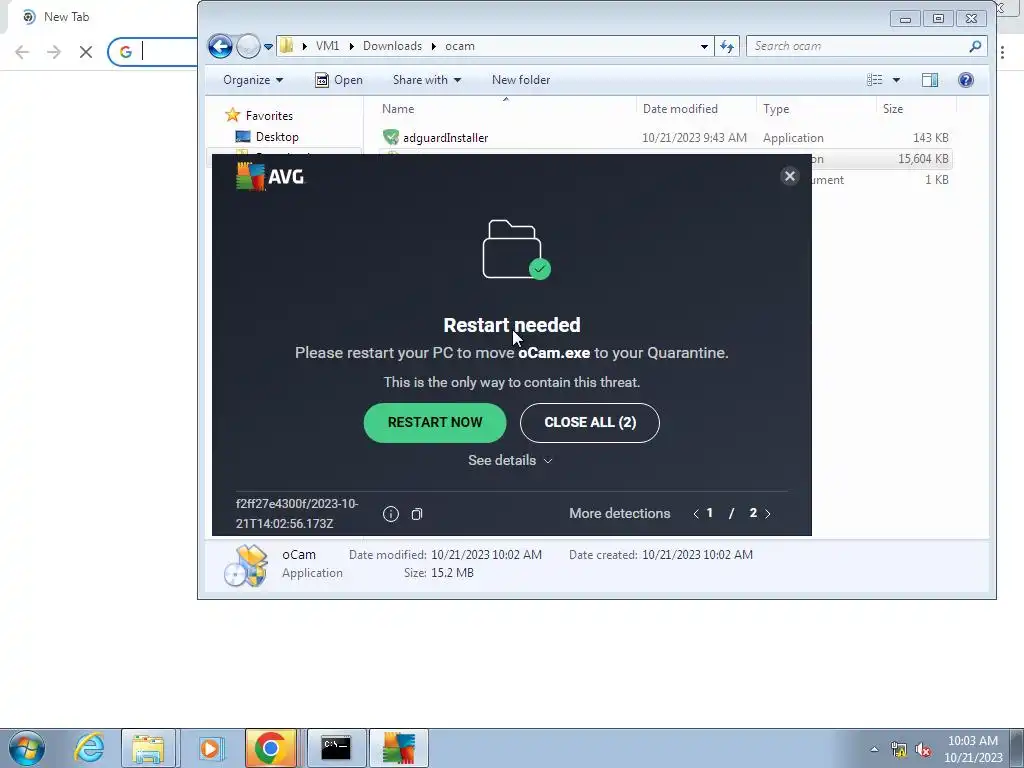Click the Explorer Forward button
Image resolution: width=1024 pixels, height=768 pixels.
coord(248,46)
